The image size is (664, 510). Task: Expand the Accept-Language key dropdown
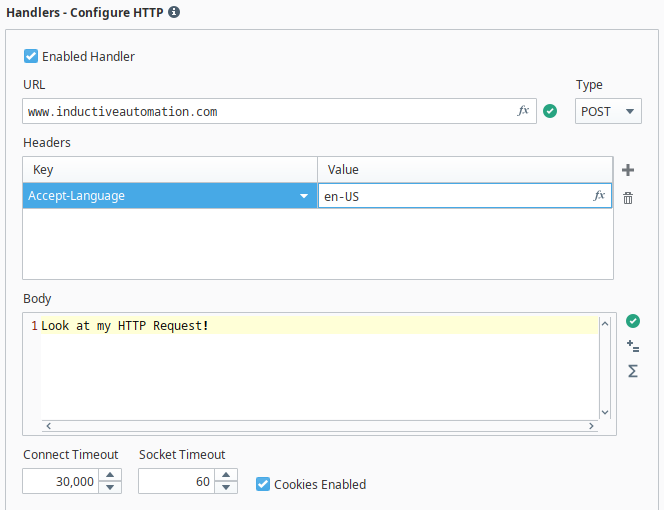coord(304,196)
